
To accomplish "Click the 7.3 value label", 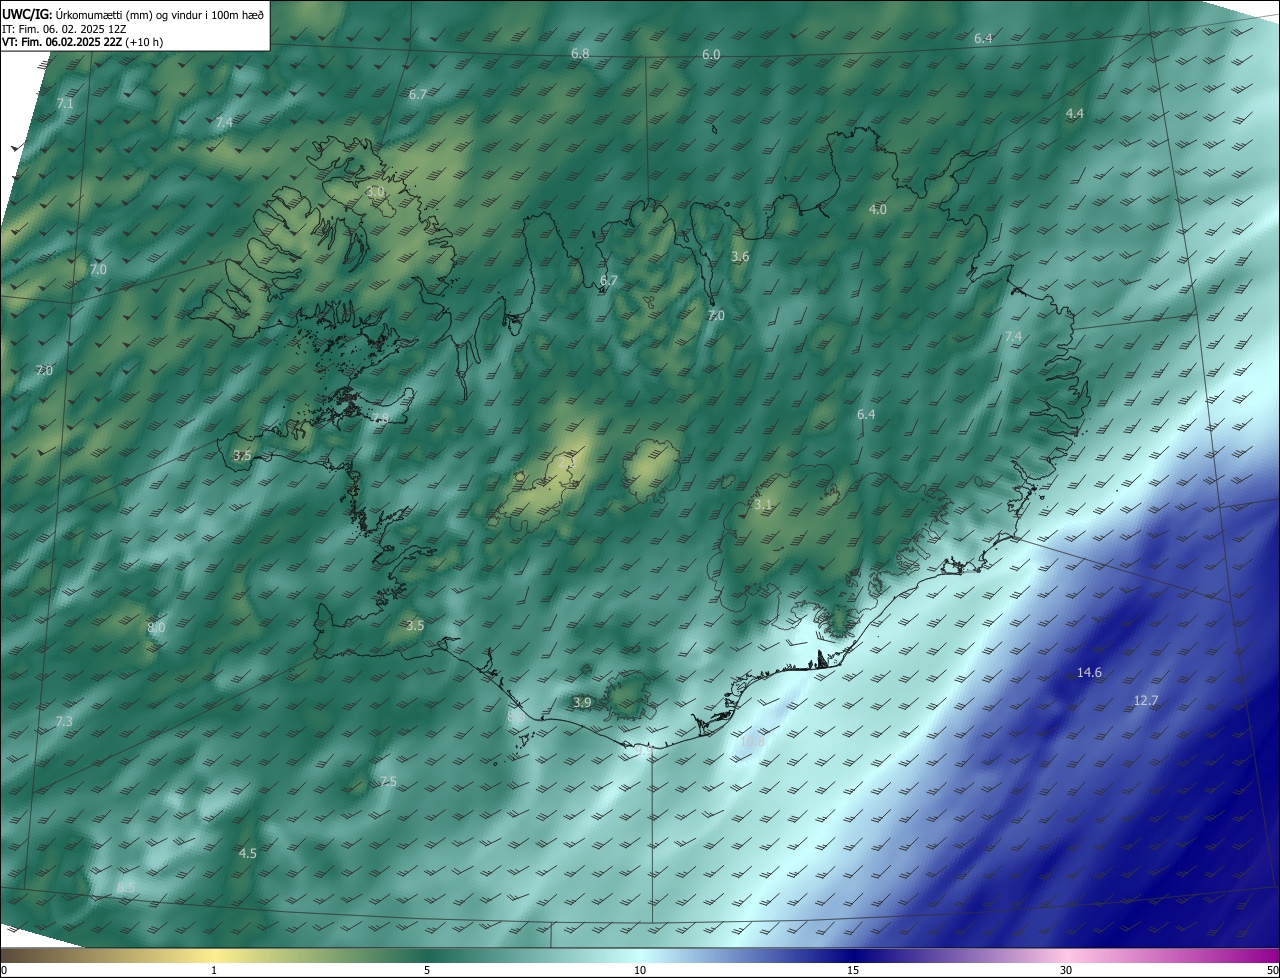I will point(64,722).
